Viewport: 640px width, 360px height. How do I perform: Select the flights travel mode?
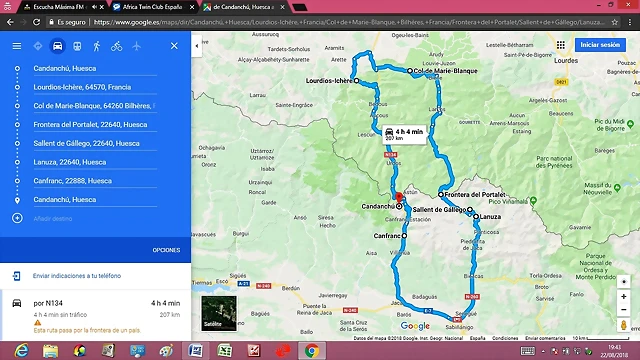136,46
